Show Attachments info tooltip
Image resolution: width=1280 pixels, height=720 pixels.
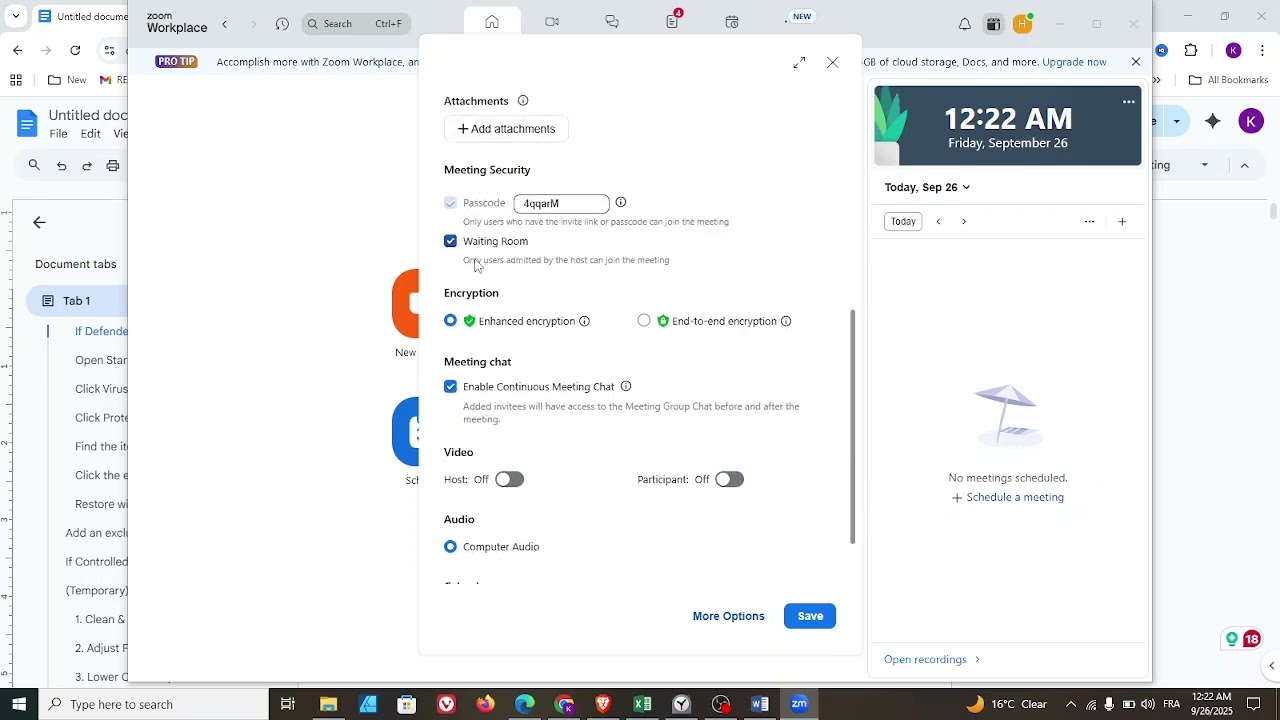coord(523,101)
